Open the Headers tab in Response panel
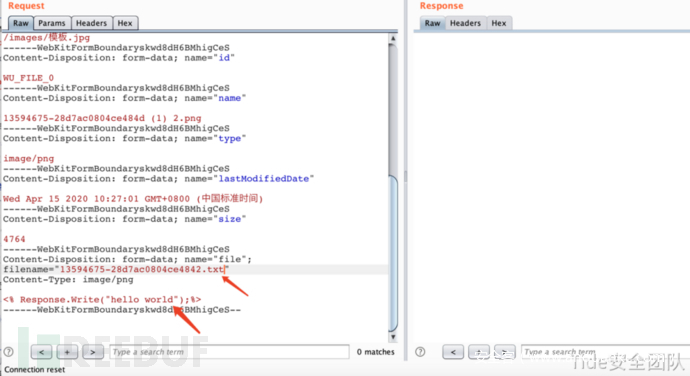The image size is (690, 376). 465,23
